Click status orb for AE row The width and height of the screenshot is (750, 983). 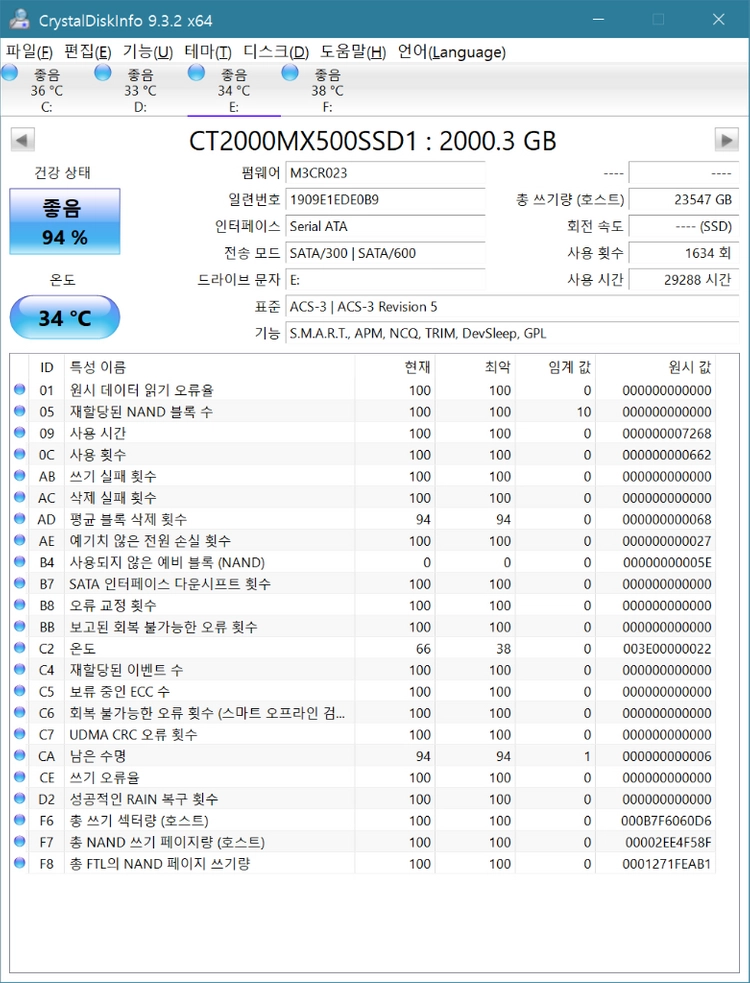(x=19, y=540)
